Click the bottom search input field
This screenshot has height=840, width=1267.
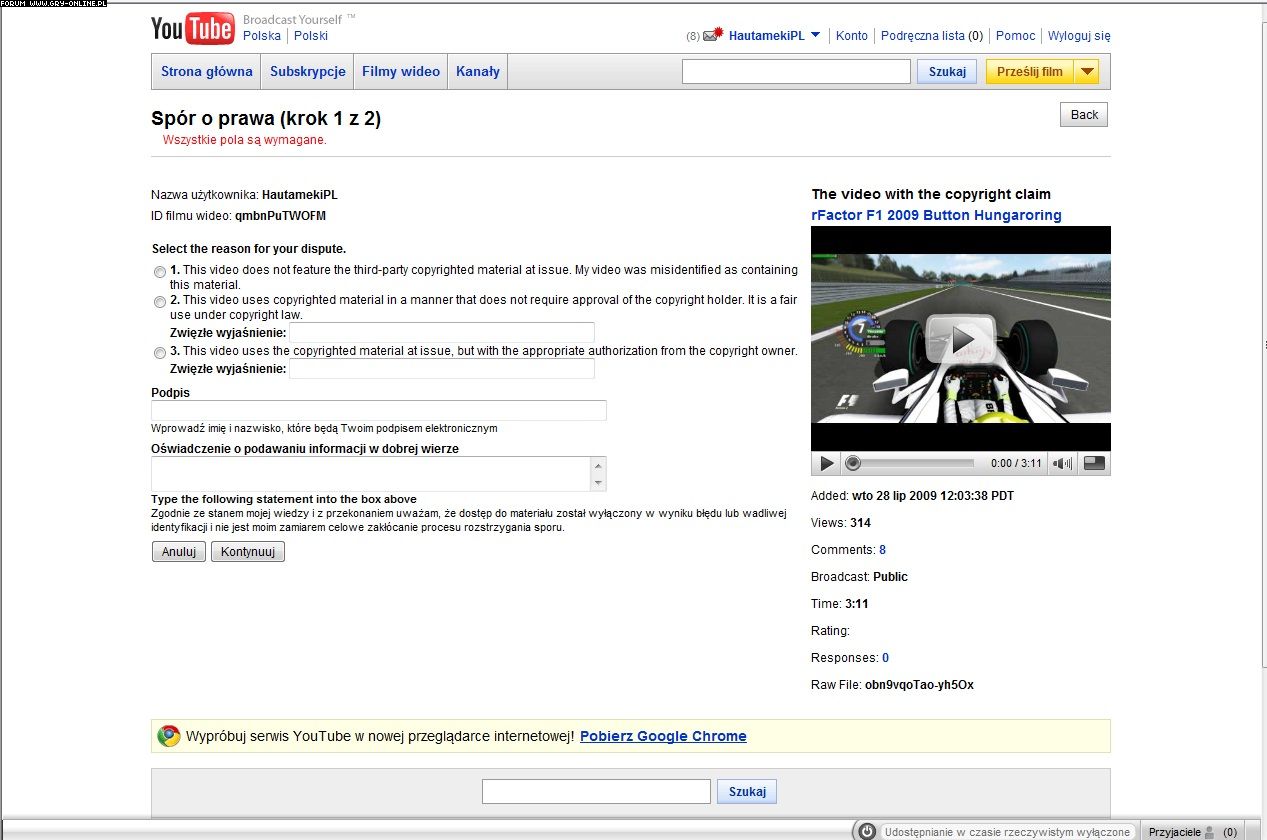pos(597,792)
